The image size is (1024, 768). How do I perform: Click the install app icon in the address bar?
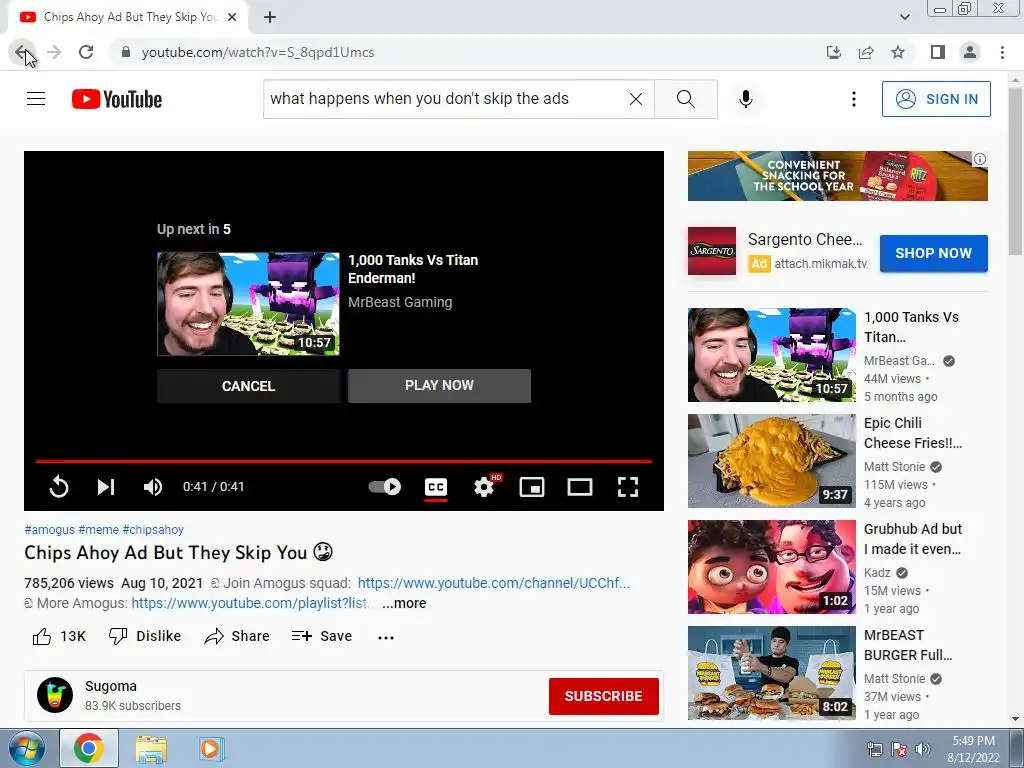coord(834,52)
